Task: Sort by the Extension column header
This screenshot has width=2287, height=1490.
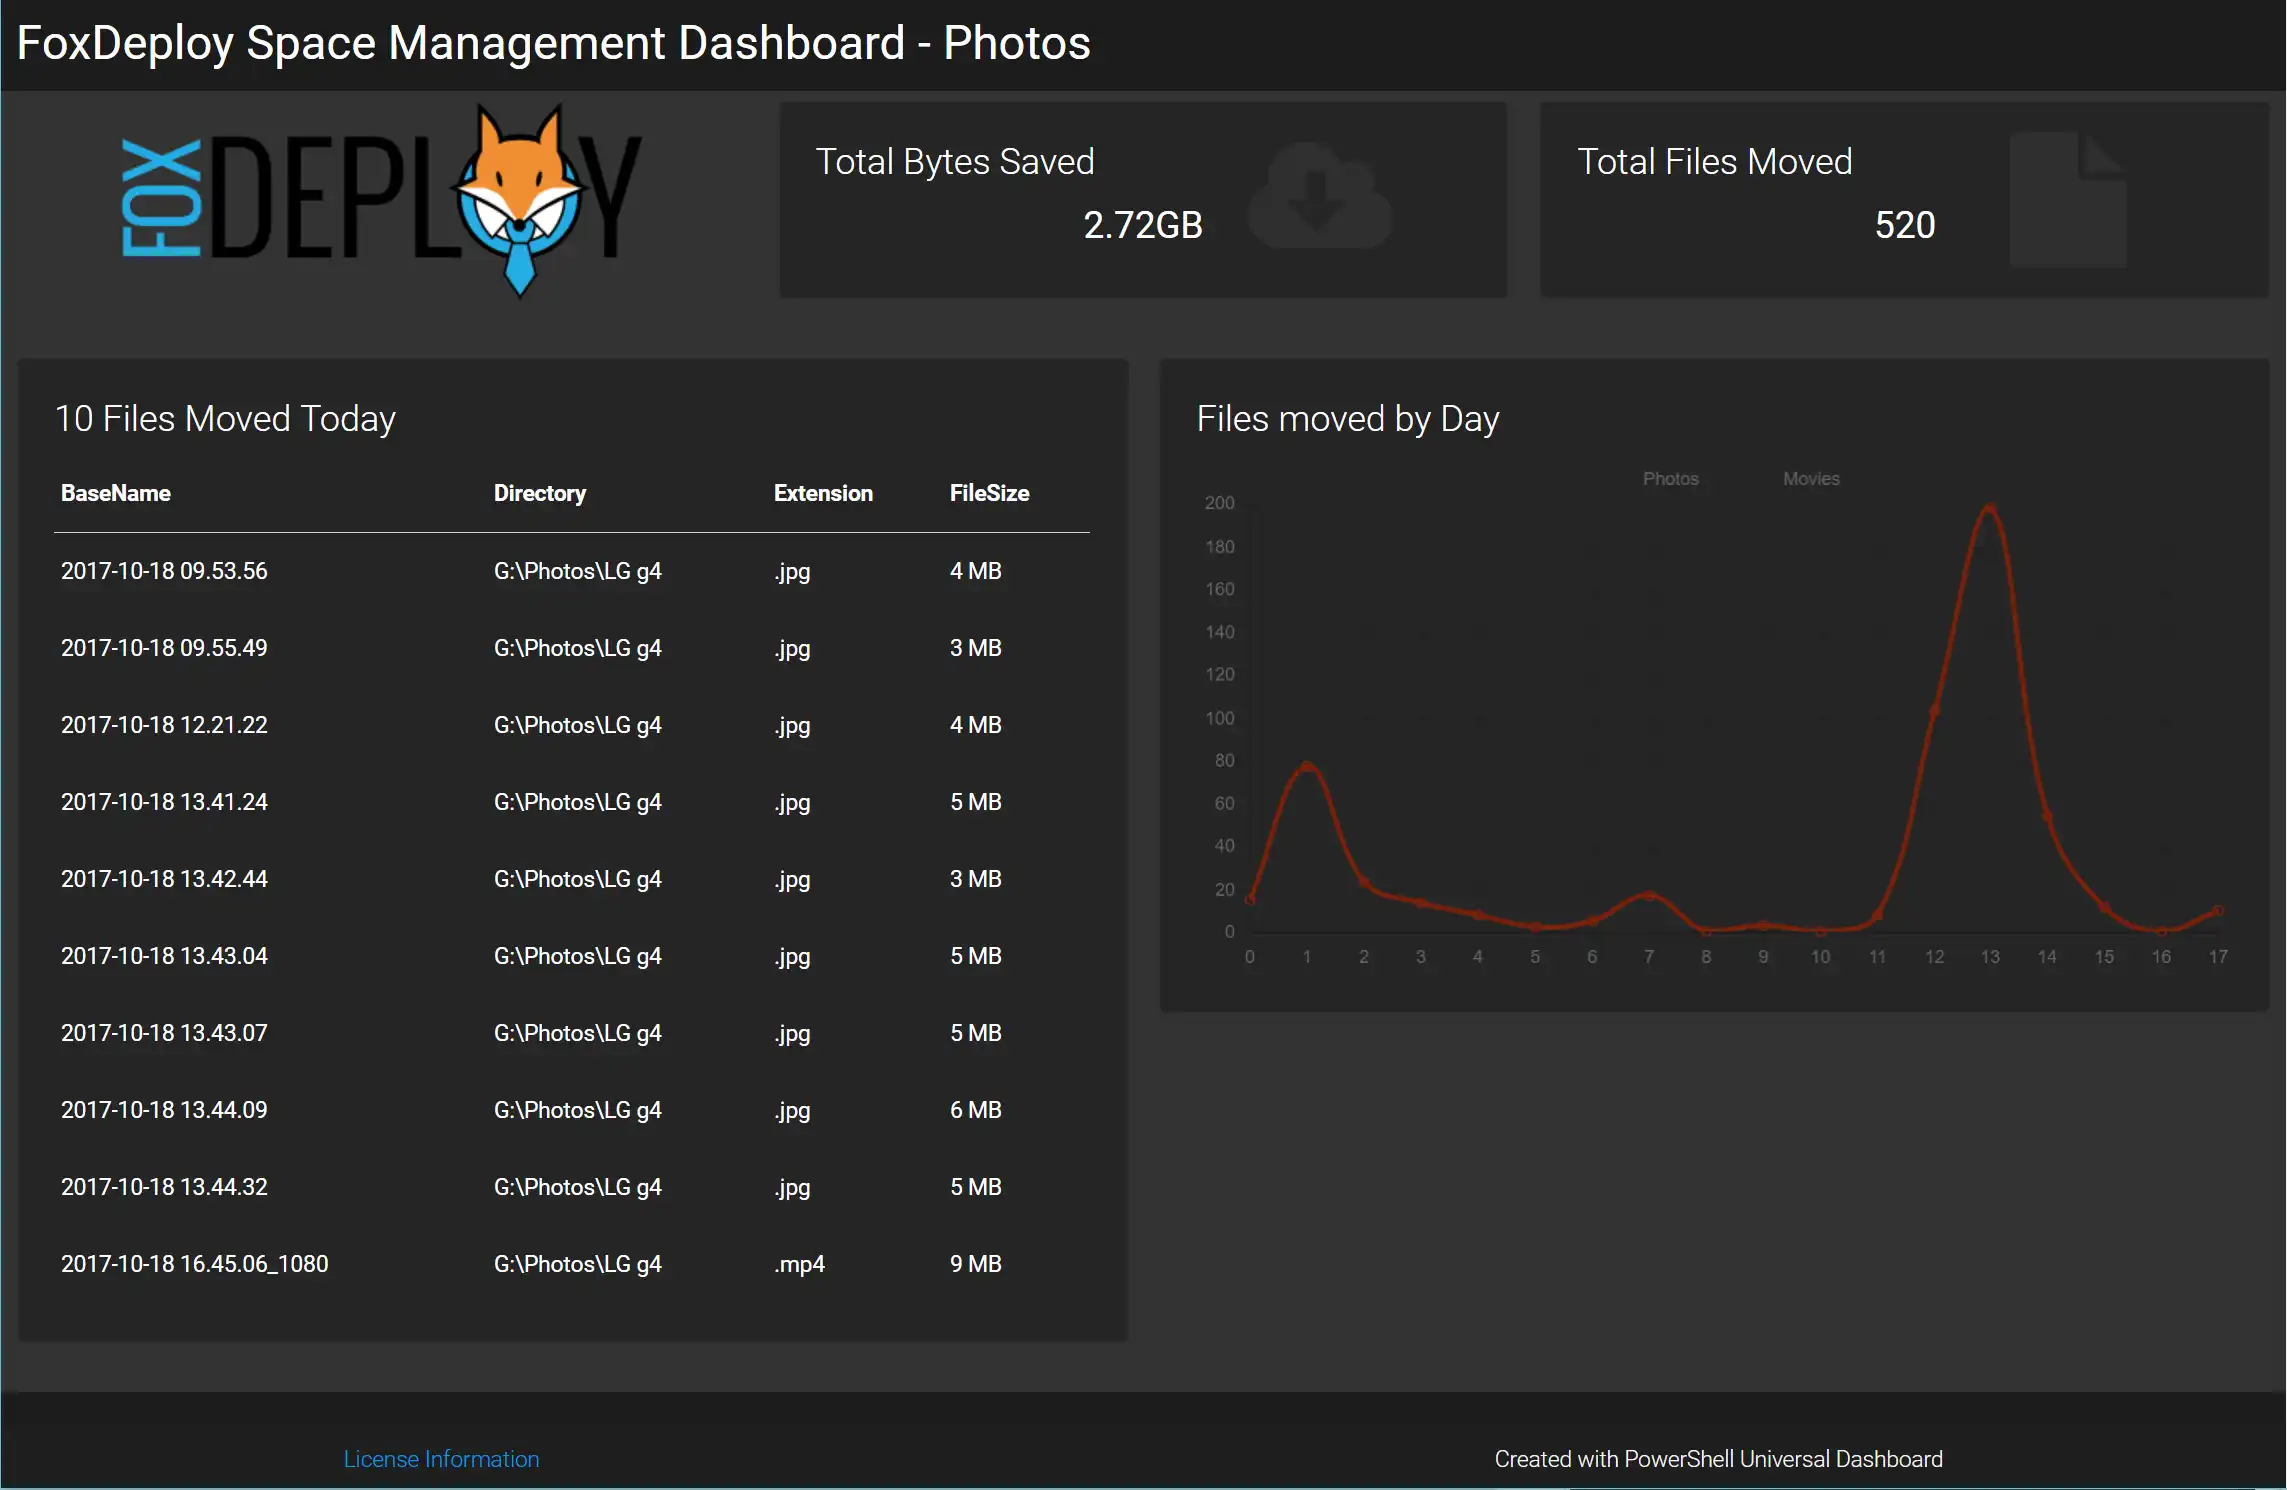Action: pyautogui.click(x=823, y=493)
